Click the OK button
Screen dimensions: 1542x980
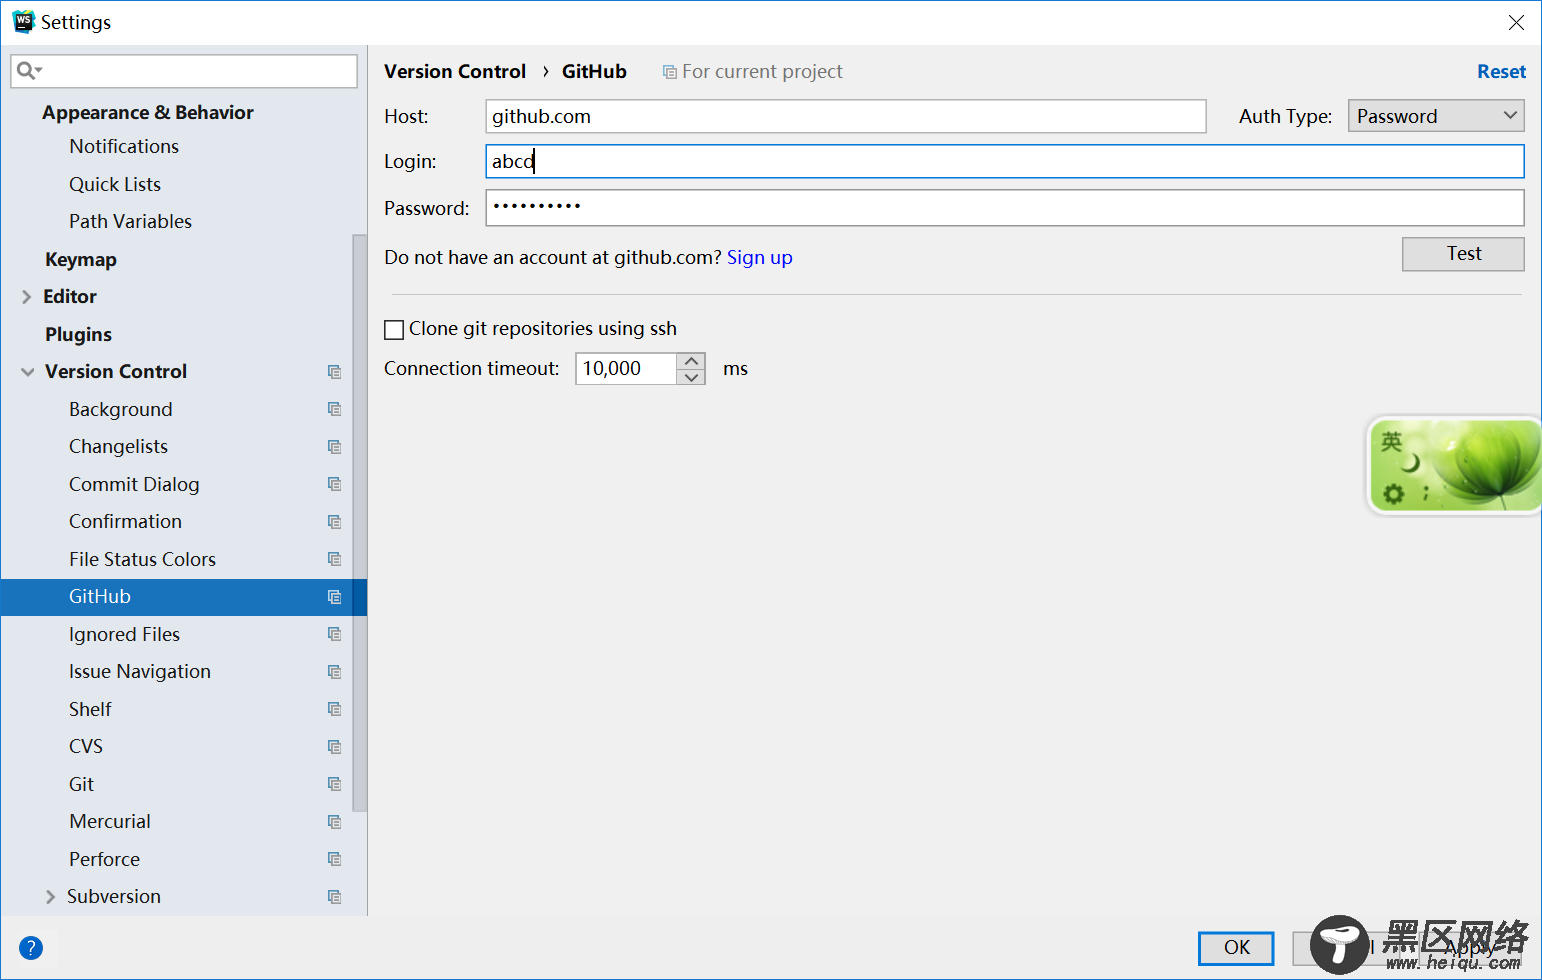tap(1236, 948)
